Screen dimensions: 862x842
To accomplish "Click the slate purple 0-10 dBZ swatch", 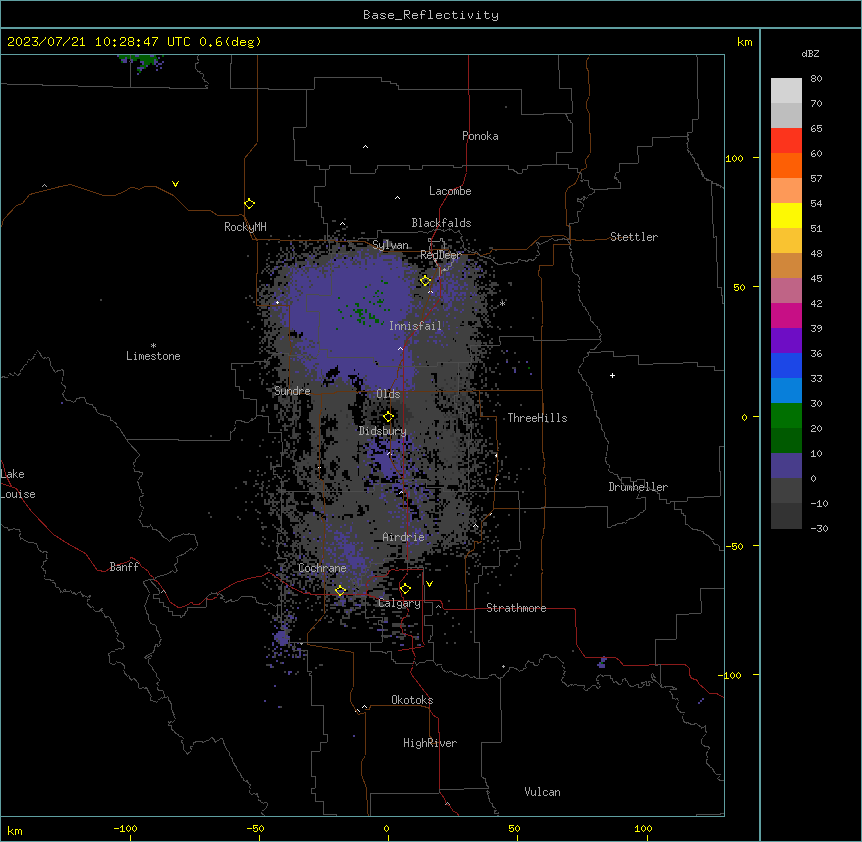I will 786,466.
